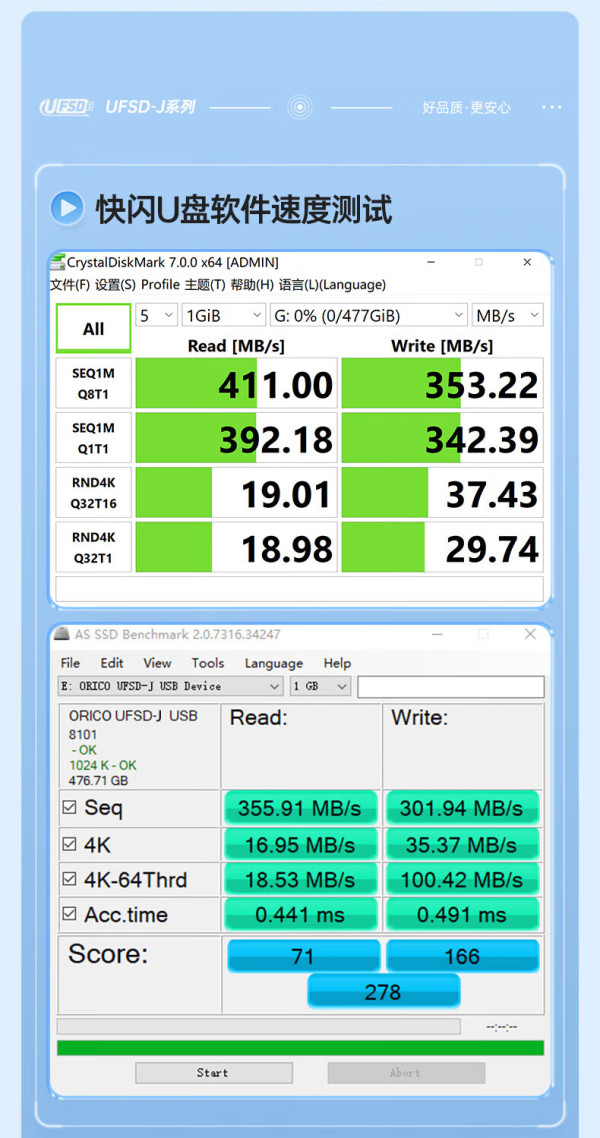The image size is (600, 1138).
Task: Click the blue play icon beside the heading
Action: click(x=67, y=209)
